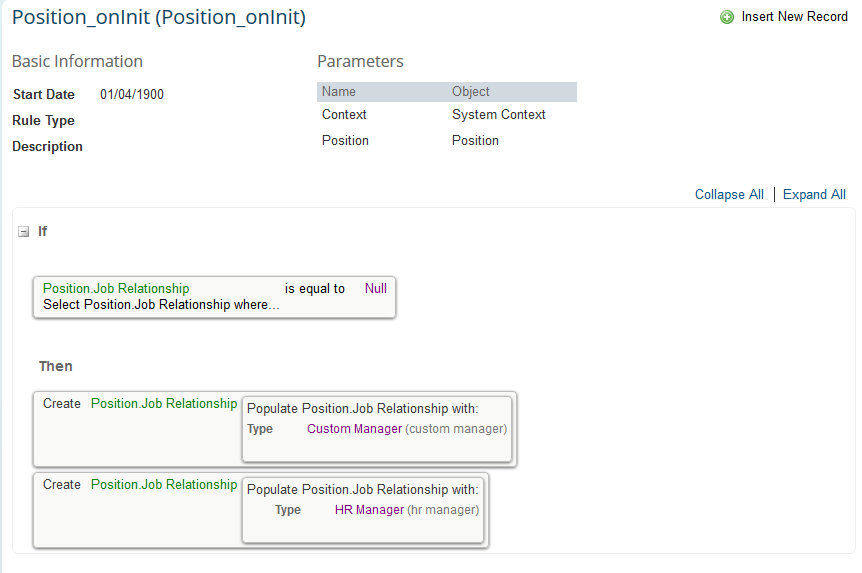Open the Position.Job Relationship condition field

[x=116, y=289]
